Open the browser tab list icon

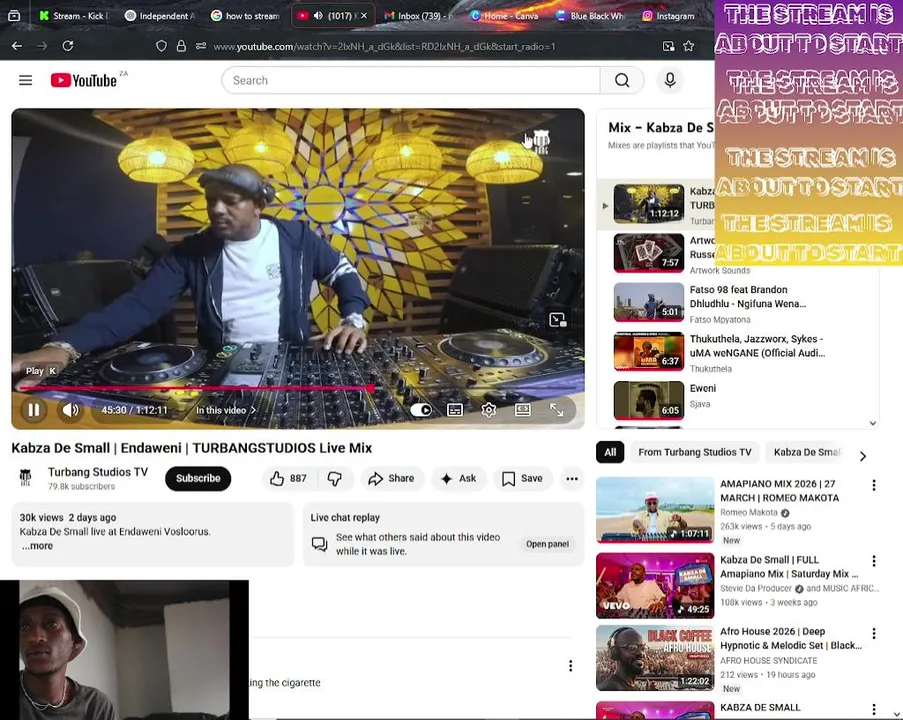pyautogui.click(x=14, y=16)
